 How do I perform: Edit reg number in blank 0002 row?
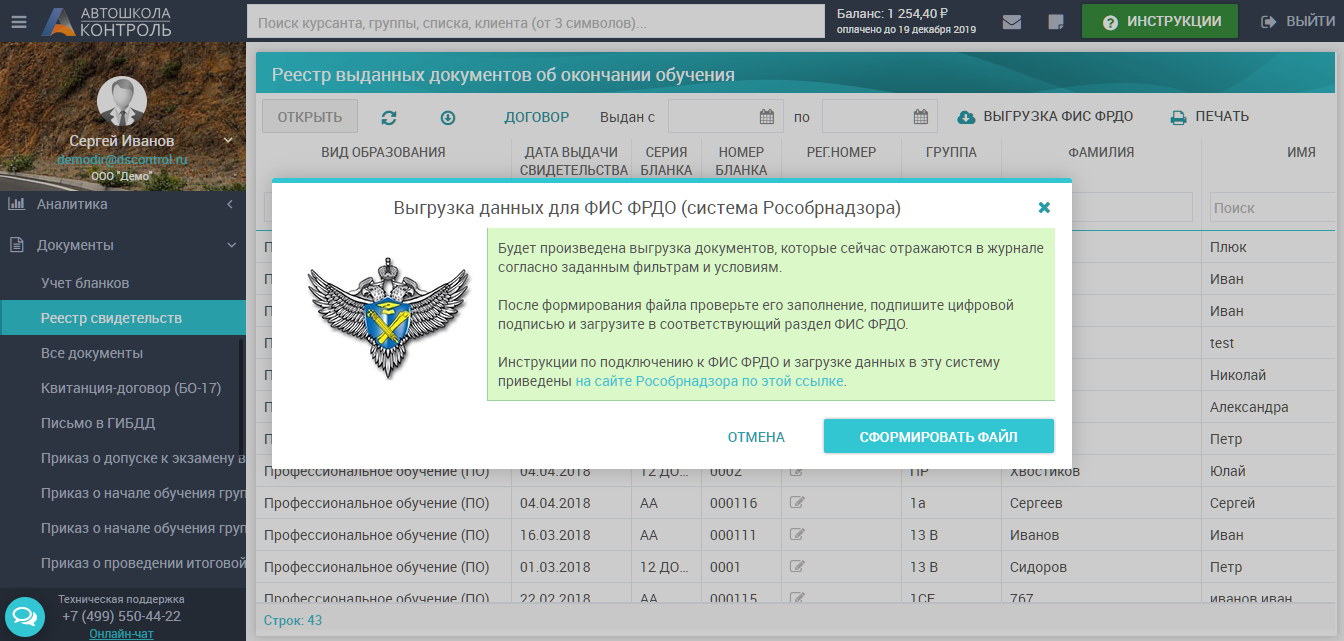(x=797, y=470)
